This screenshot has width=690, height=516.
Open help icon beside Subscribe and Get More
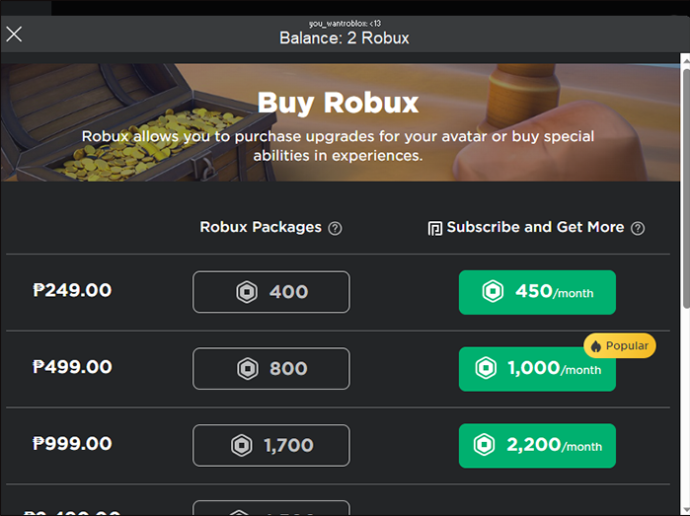click(638, 228)
